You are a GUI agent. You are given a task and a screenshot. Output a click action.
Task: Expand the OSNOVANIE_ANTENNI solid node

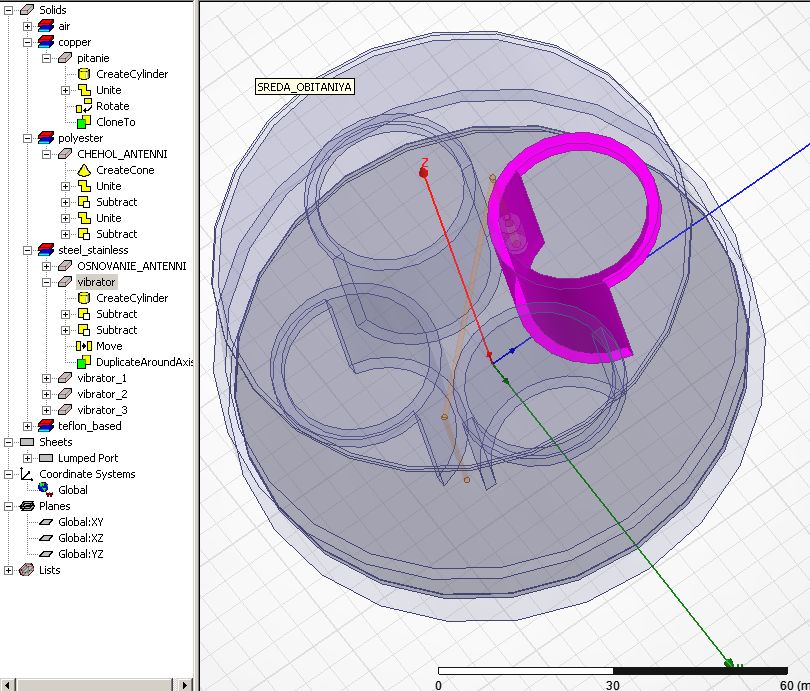[46, 266]
